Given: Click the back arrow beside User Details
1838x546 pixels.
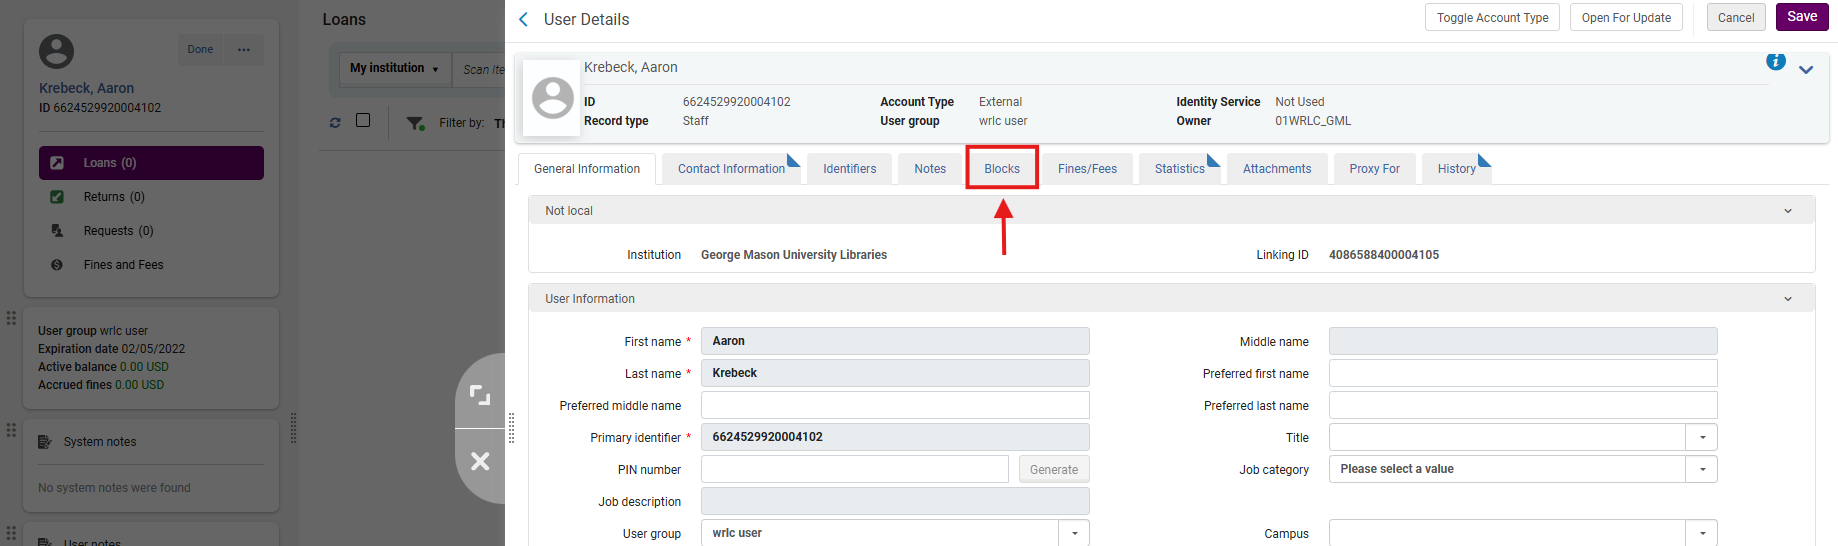Looking at the screenshot, I should coord(523,19).
